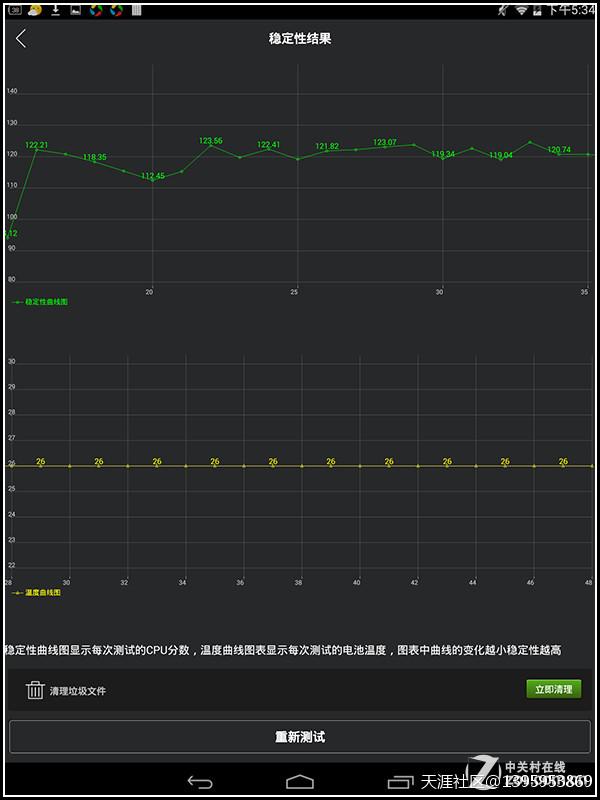Tap the explanation text about 稳定性曲线图 and CPU分数
The image size is (600, 800).
click(x=283, y=651)
